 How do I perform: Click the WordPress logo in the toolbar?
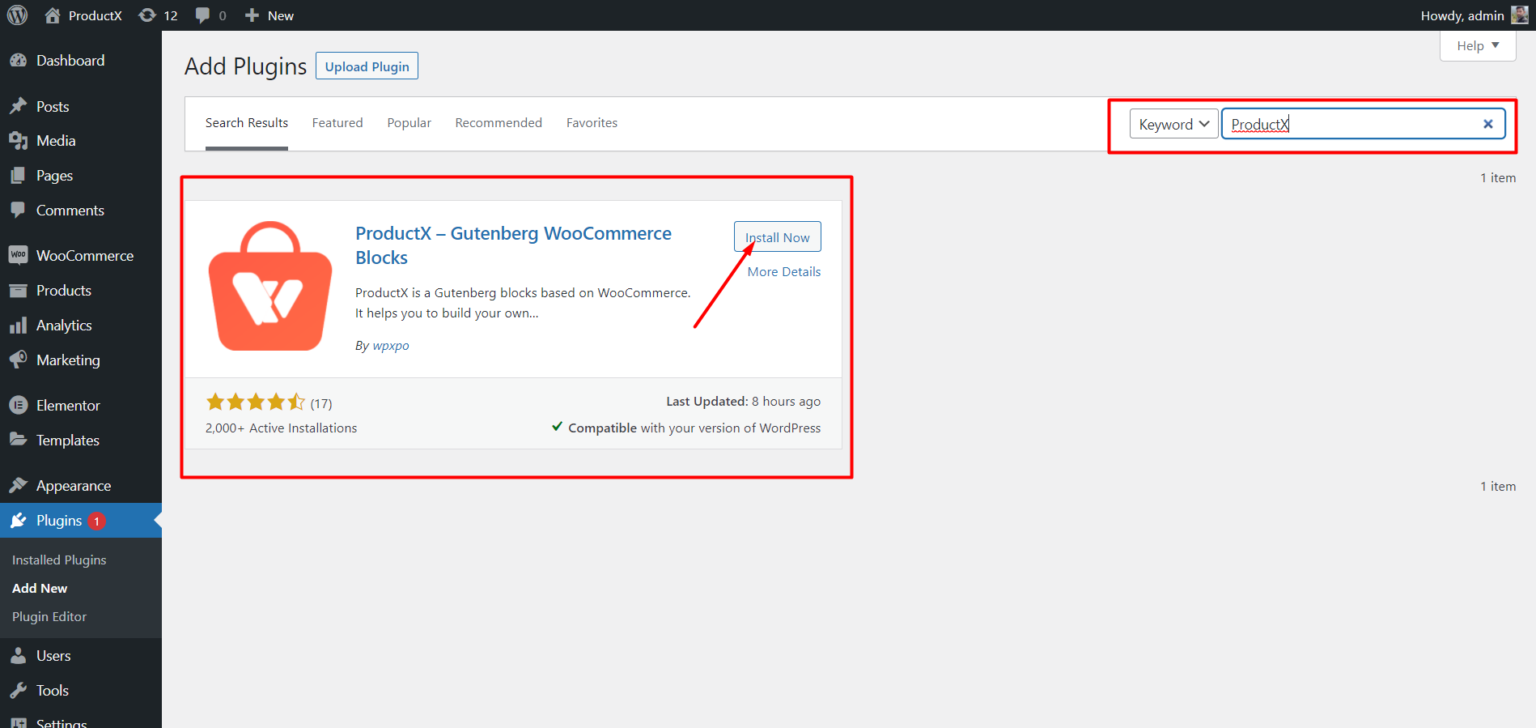[x=17, y=15]
